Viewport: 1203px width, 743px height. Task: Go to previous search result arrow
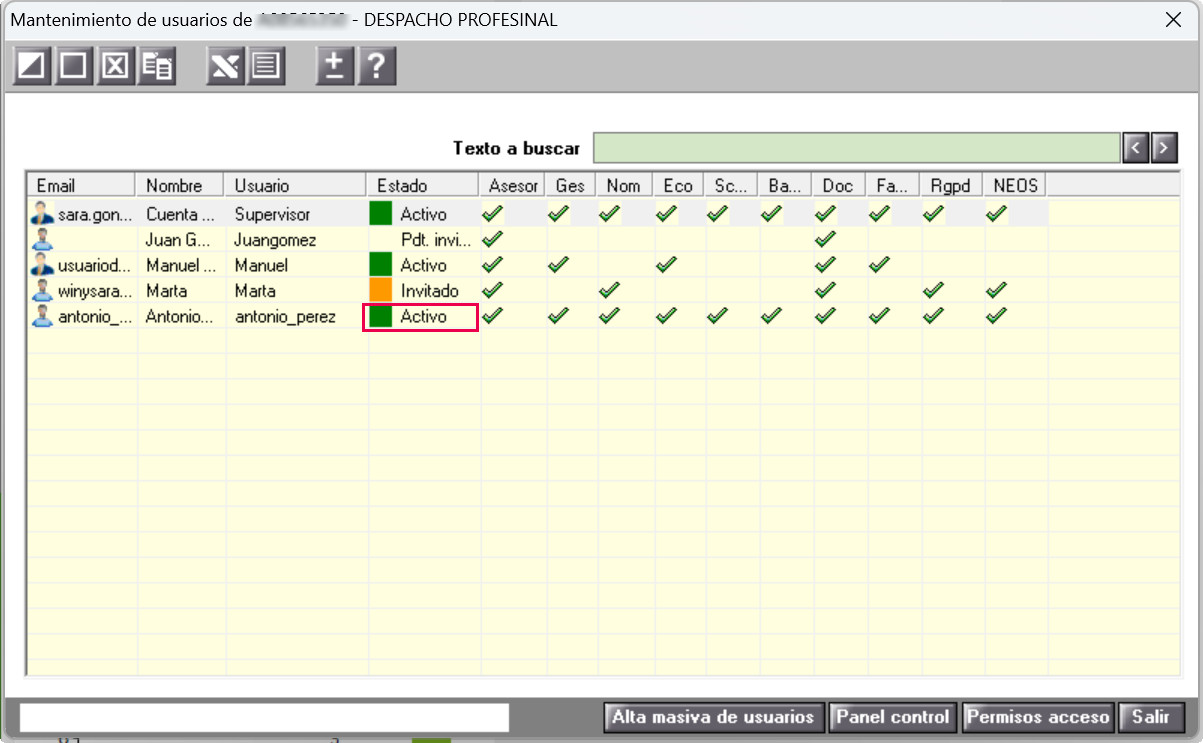click(x=1135, y=148)
